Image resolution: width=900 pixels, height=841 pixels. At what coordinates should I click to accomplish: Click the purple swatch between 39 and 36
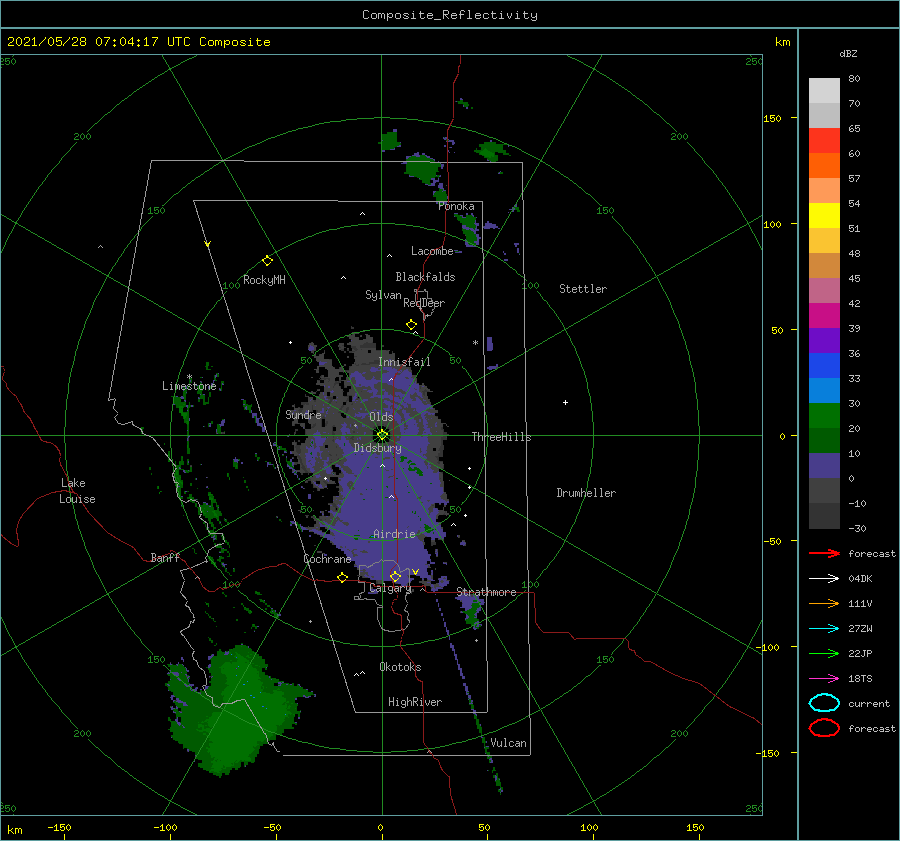point(824,340)
